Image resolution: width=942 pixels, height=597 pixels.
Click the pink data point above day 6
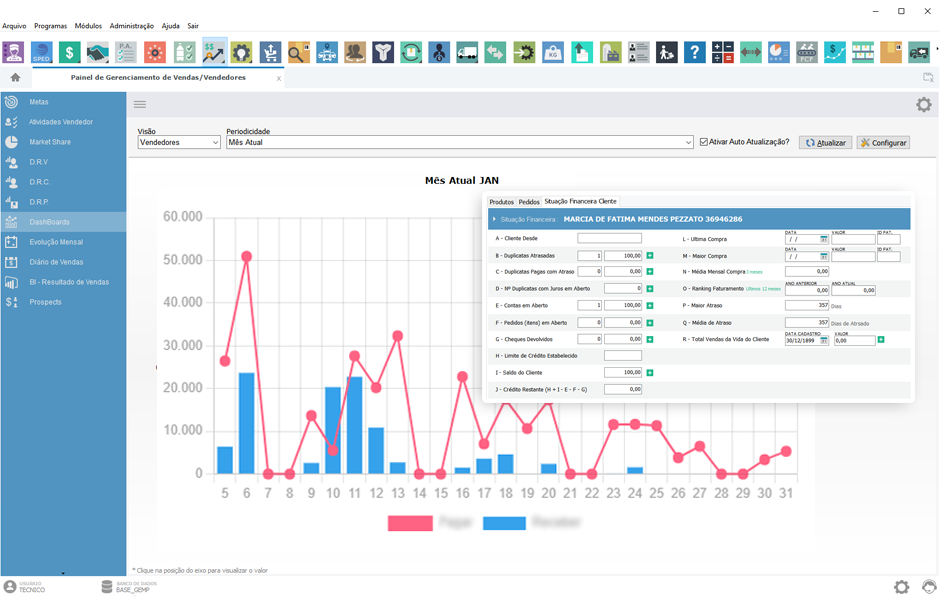pos(246,256)
